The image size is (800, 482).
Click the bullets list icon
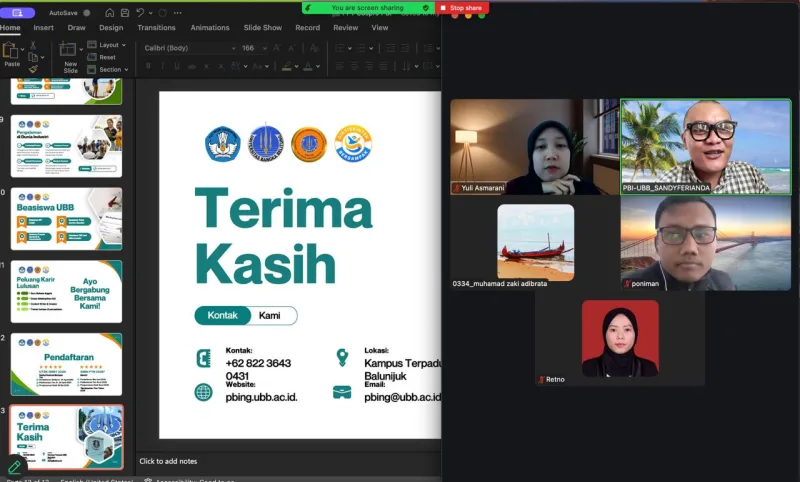pos(339,48)
